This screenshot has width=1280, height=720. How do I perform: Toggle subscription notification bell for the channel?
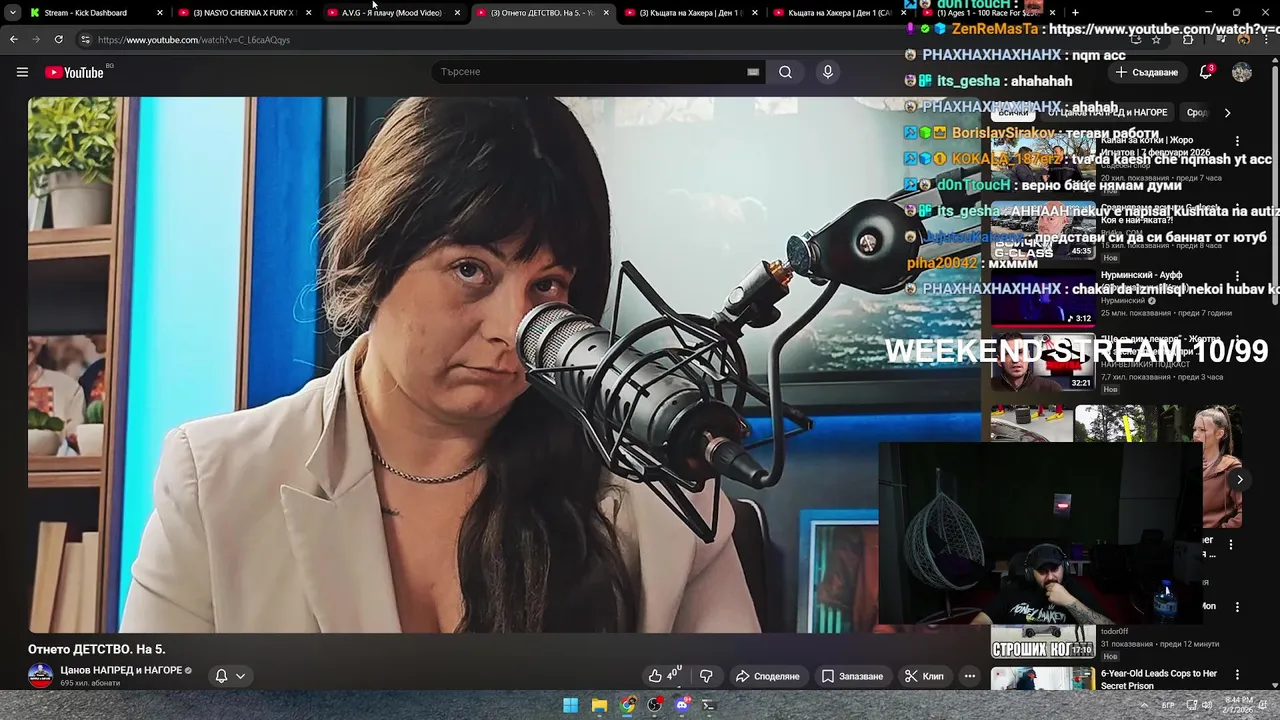pyautogui.click(x=230, y=676)
